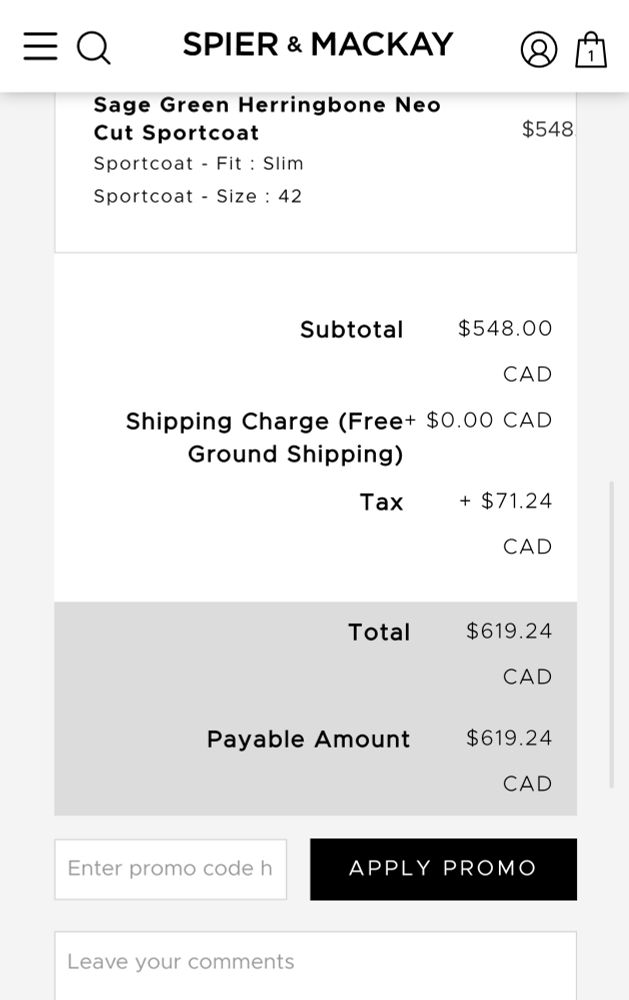This screenshot has height=1000, width=629.
Task: Click the Sportcoat Fit Slim detail
Action: pos(198,164)
